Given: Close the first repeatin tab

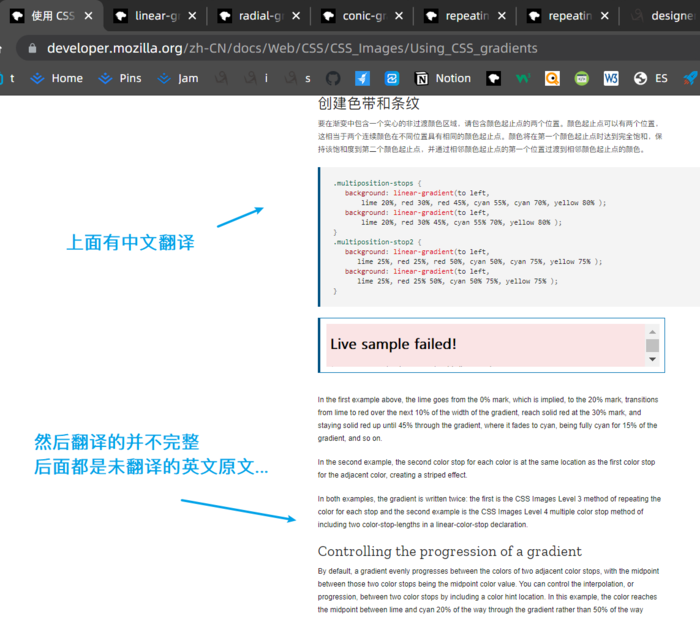Looking at the screenshot, I should pos(502,16).
